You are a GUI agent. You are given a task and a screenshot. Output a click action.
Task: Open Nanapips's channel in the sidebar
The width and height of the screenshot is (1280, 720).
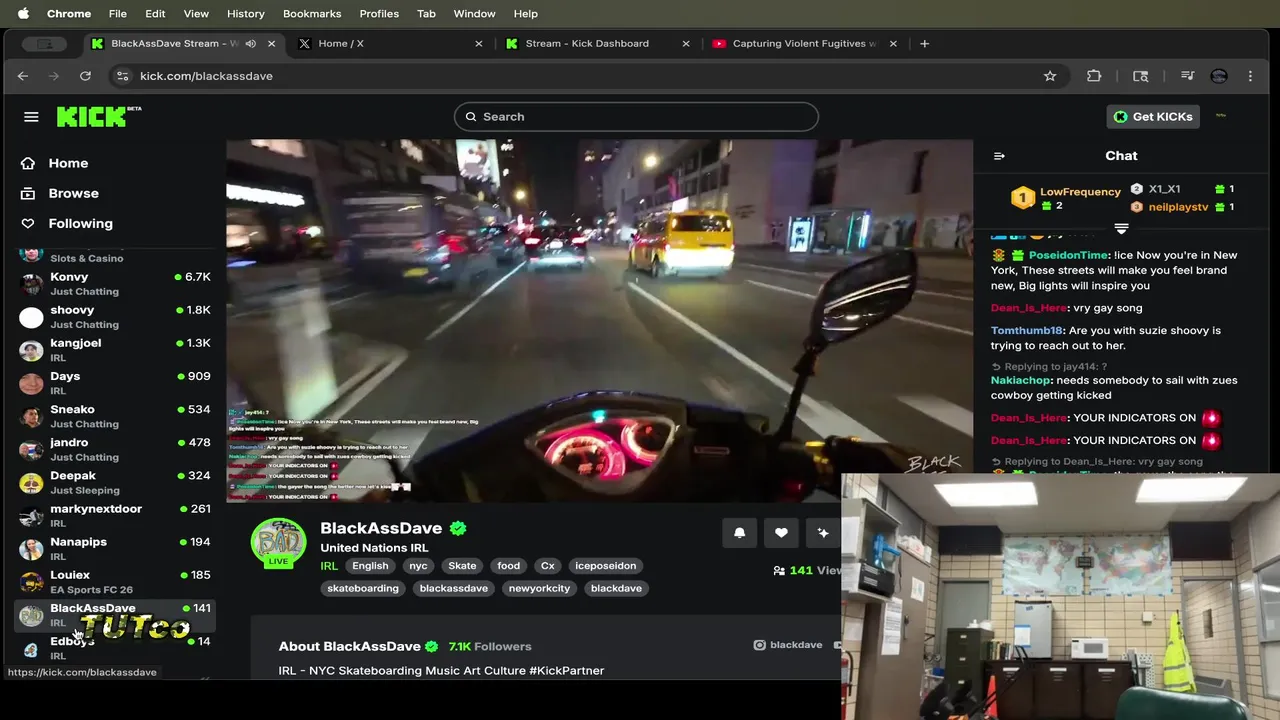click(x=116, y=548)
